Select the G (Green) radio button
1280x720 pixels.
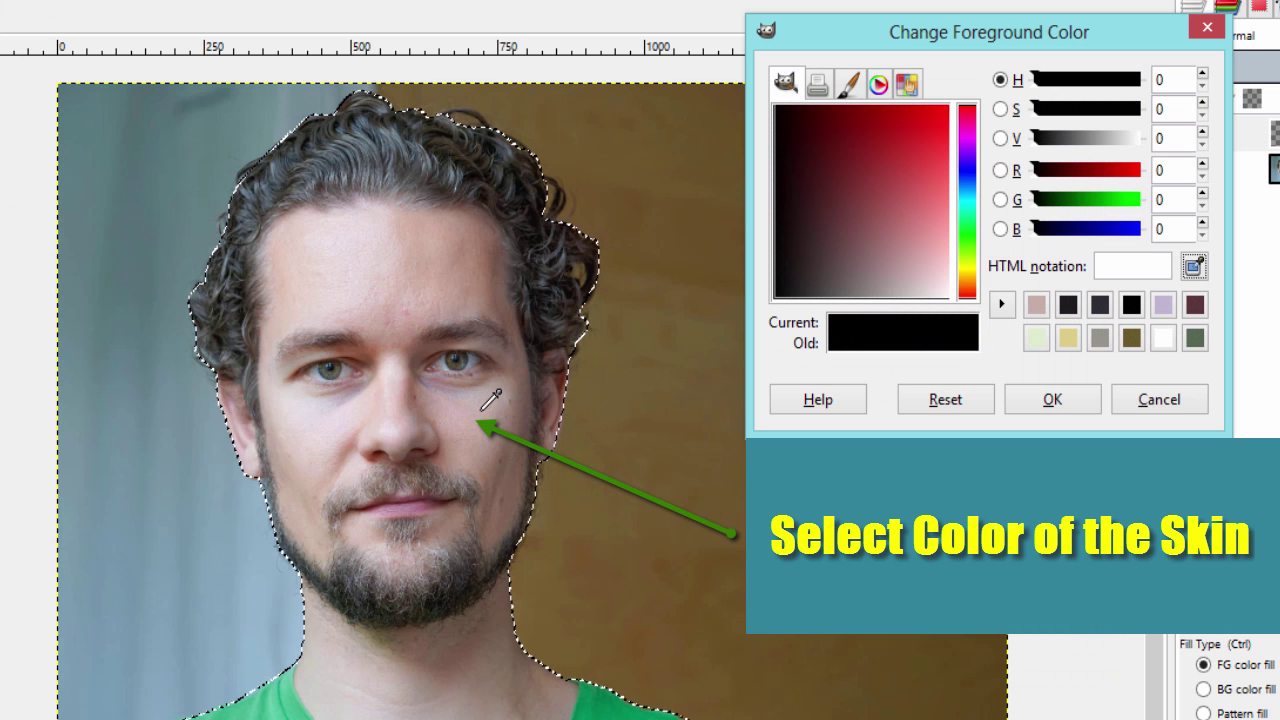click(1000, 200)
